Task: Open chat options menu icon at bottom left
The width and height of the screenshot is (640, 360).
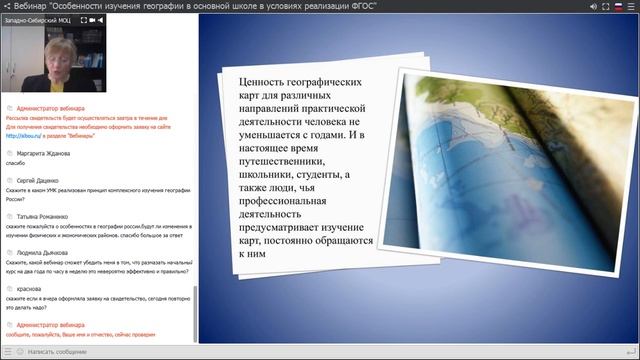Action: click(x=8, y=351)
